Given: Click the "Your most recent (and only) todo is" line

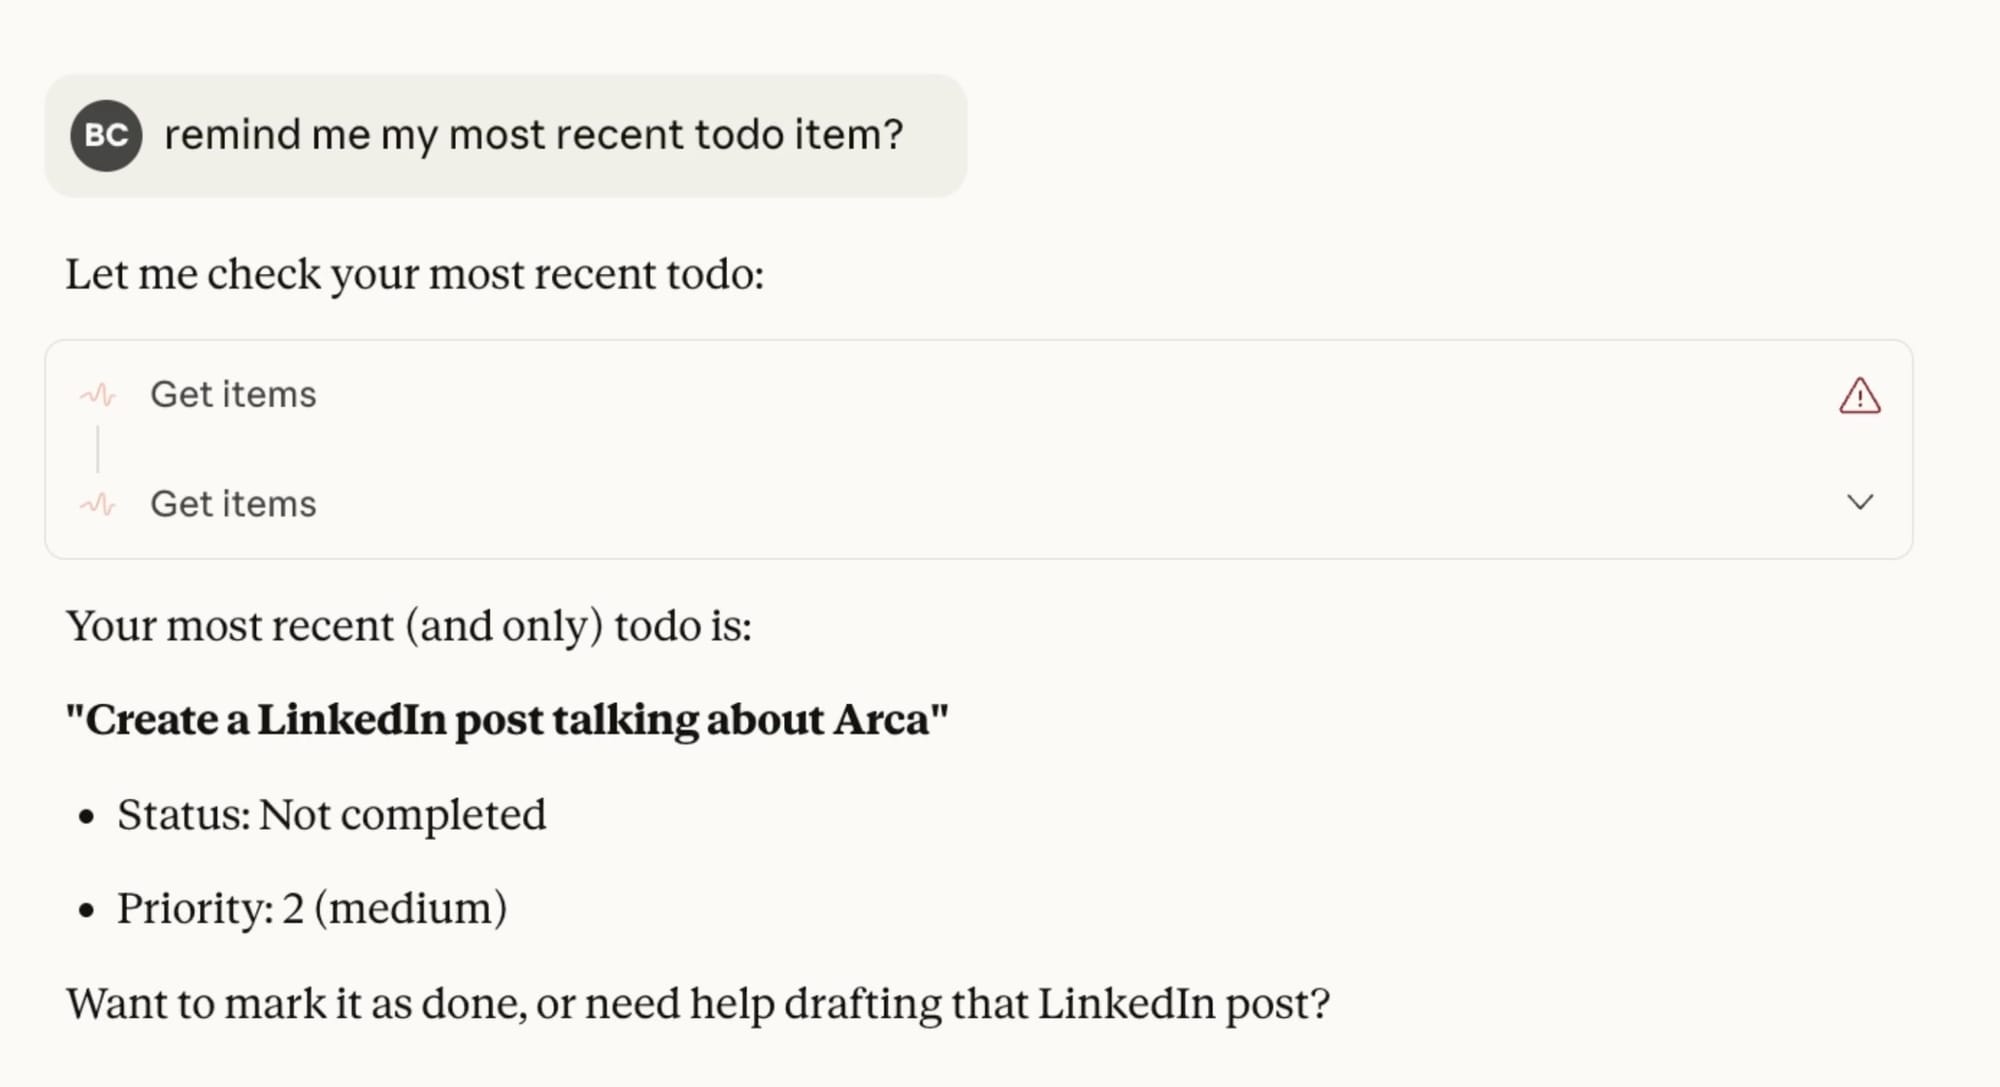Looking at the screenshot, I should click(x=408, y=626).
